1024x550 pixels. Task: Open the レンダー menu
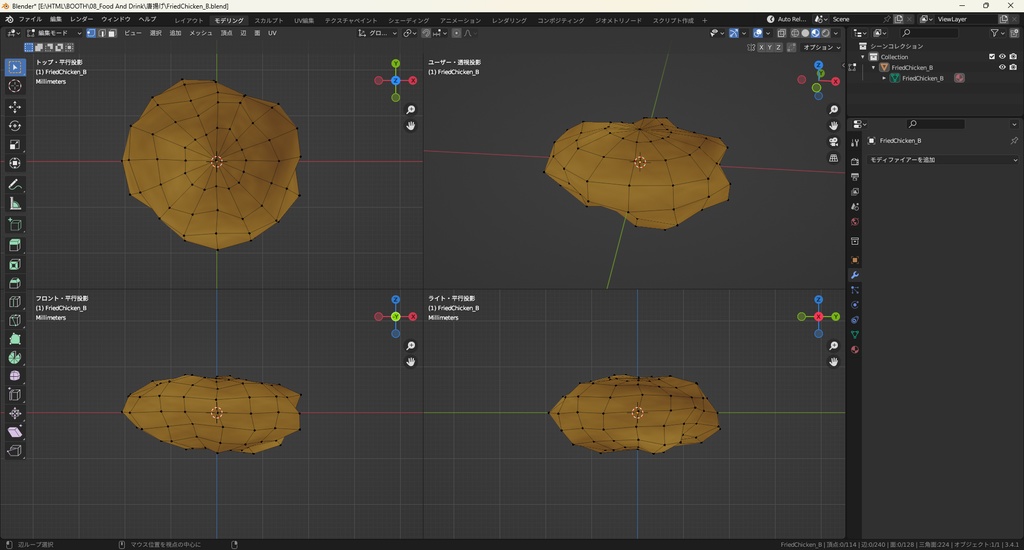(x=81, y=19)
